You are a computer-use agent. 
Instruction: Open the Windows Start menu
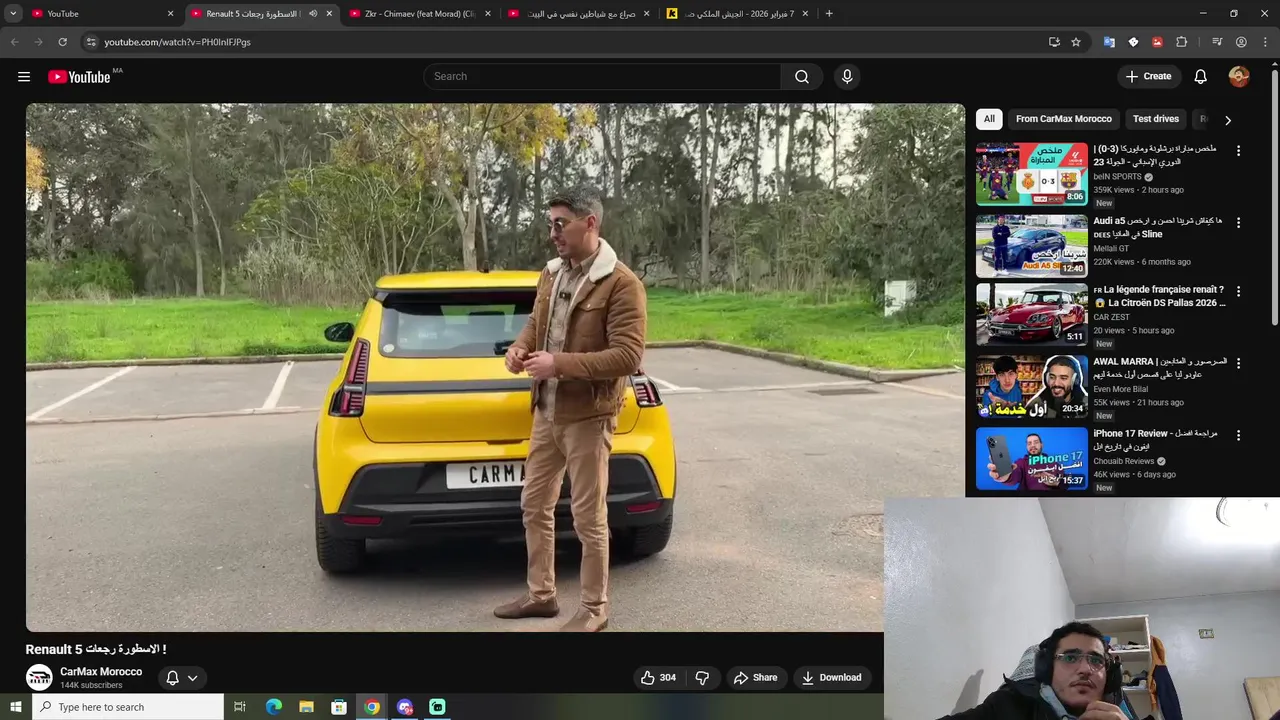tap(15, 707)
